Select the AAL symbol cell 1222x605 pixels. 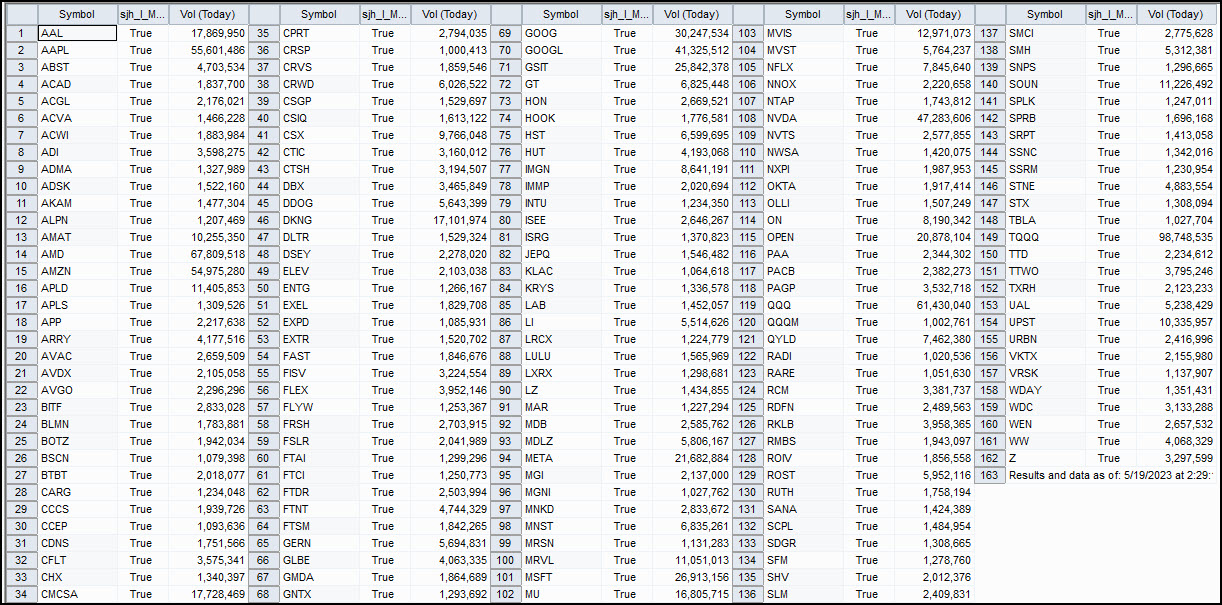77,33
